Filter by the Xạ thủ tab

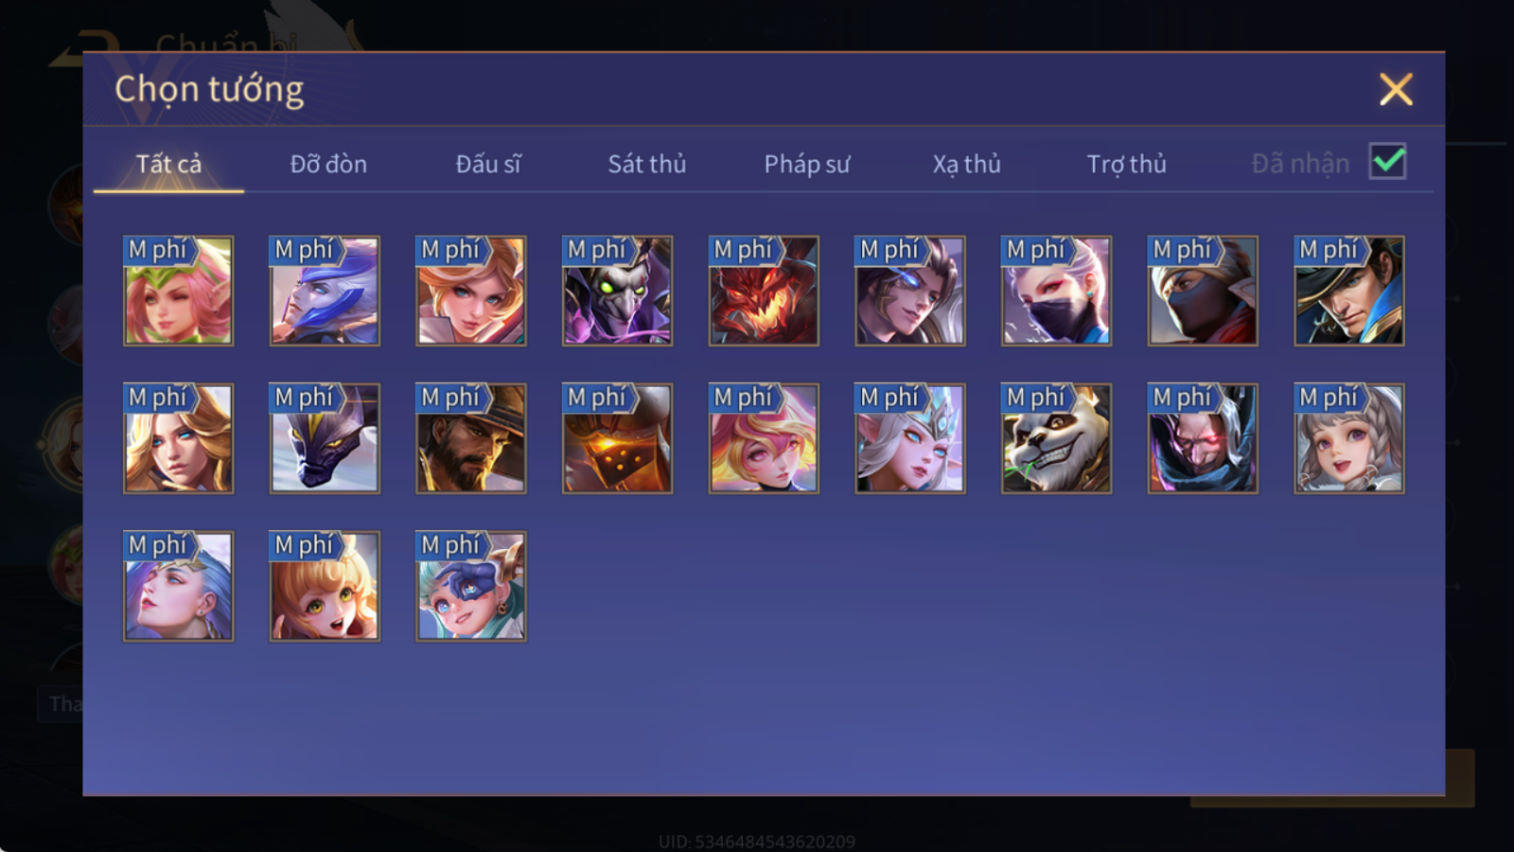pyautogui.click(x=966, y=164)
